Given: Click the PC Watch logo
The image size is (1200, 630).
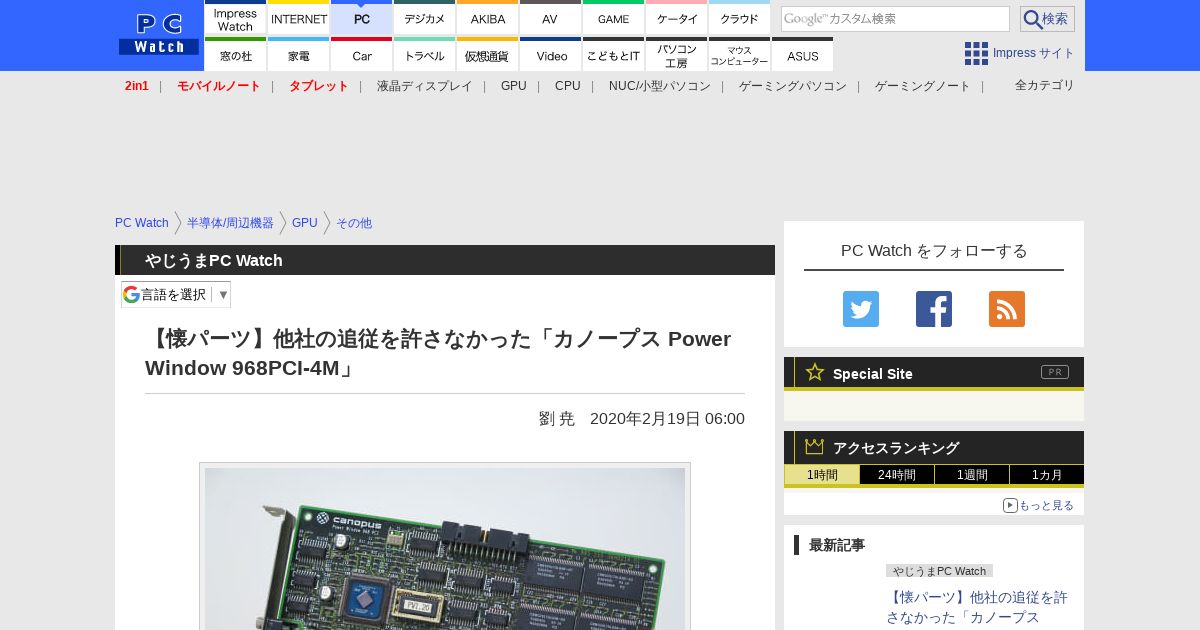Looking at the screenshot, I should pyautogui.click(x=159, y=35).
